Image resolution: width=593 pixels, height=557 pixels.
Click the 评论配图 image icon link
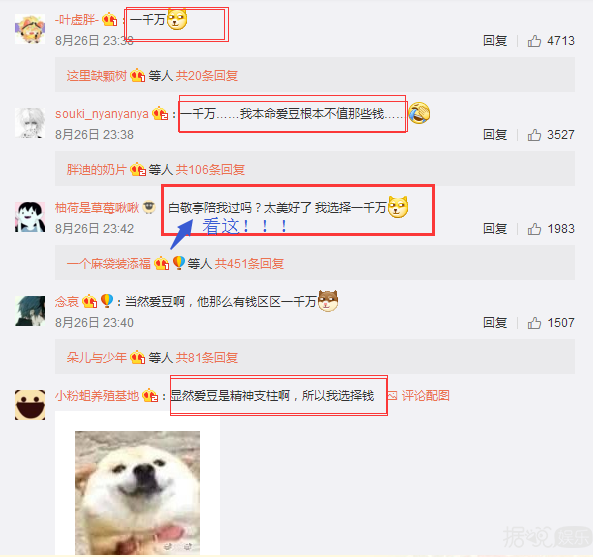(419, 396)
